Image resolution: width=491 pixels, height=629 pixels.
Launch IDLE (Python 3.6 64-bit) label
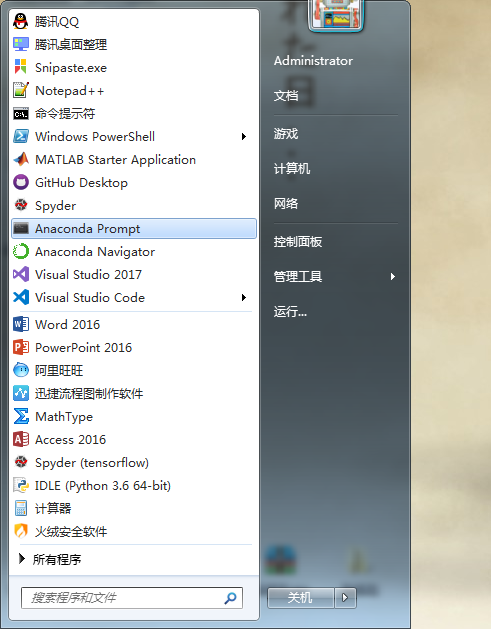[103, 485]
